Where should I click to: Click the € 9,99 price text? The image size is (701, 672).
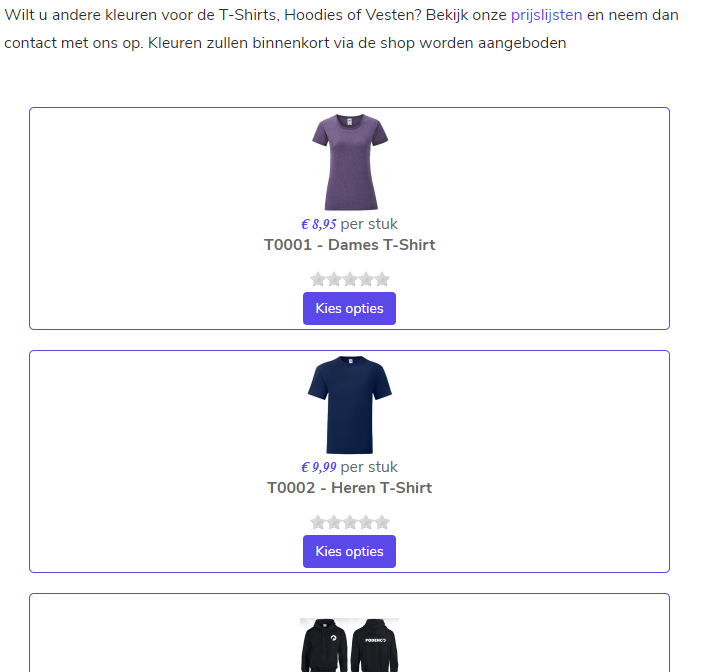[319, 467]
